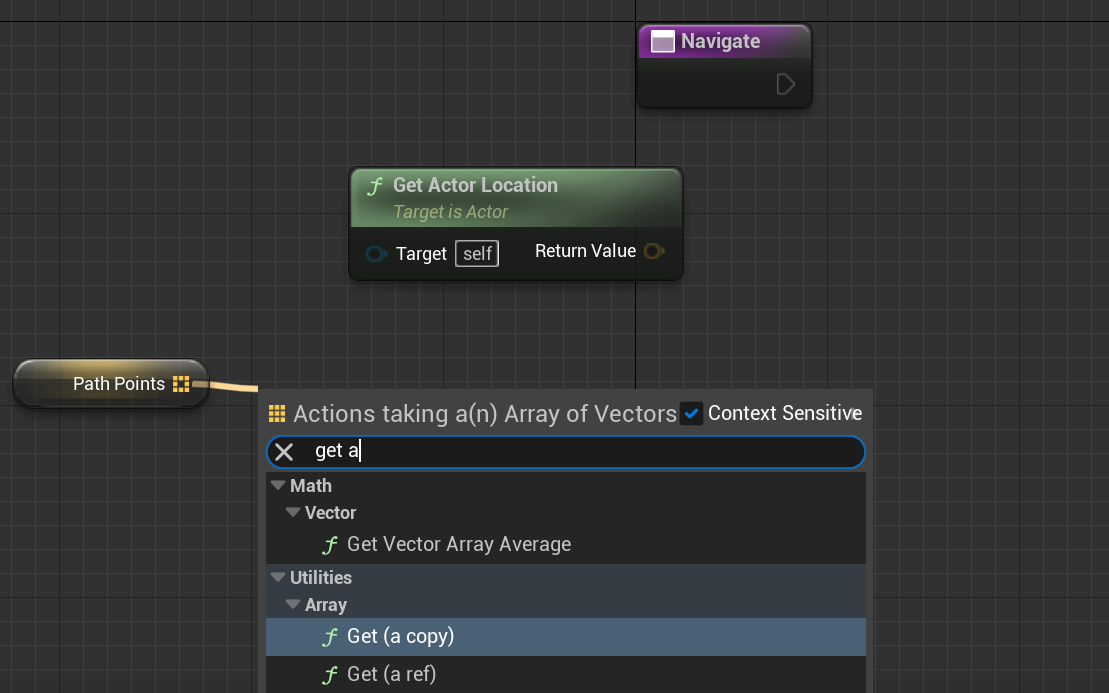Collapse the Math category
This screenshot has height=693, width=1109.
click(x=277, y=486)
